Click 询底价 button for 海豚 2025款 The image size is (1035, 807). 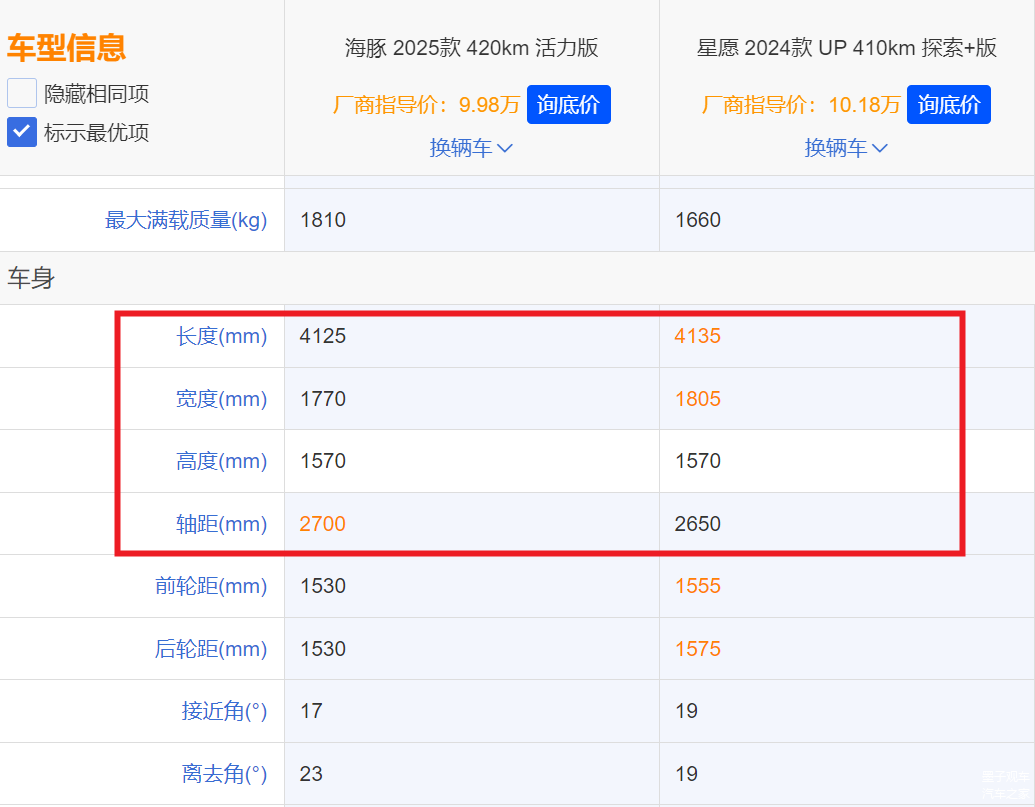point(568,104)
